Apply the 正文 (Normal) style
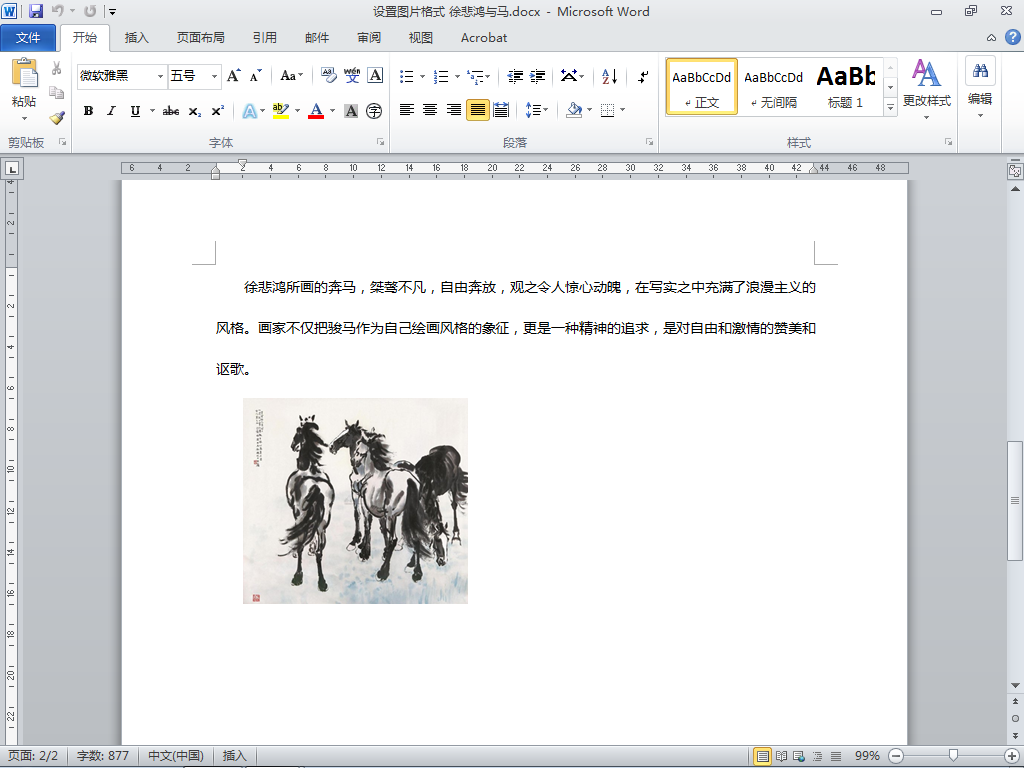This screenshot has width=1024, height=768. (702, 87)
